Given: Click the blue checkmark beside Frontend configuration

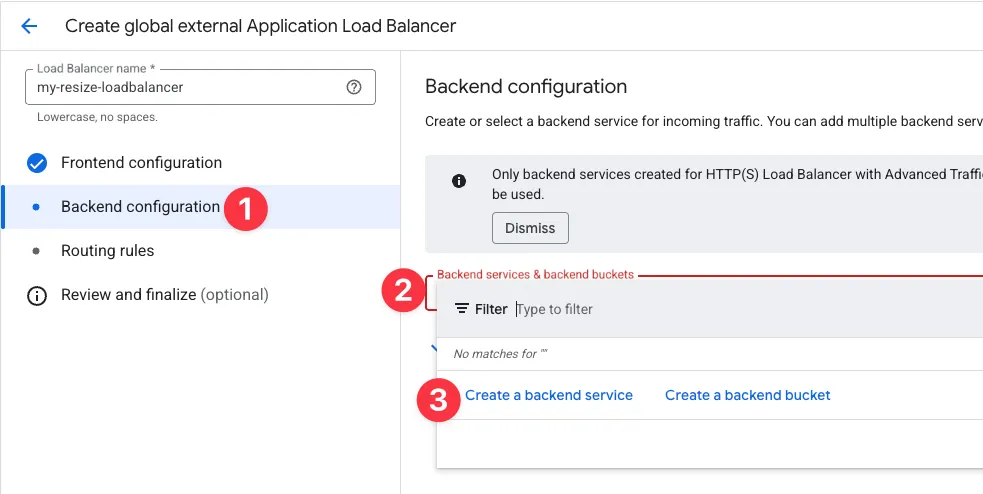Looking at the screenshot, I should (37, 163).
